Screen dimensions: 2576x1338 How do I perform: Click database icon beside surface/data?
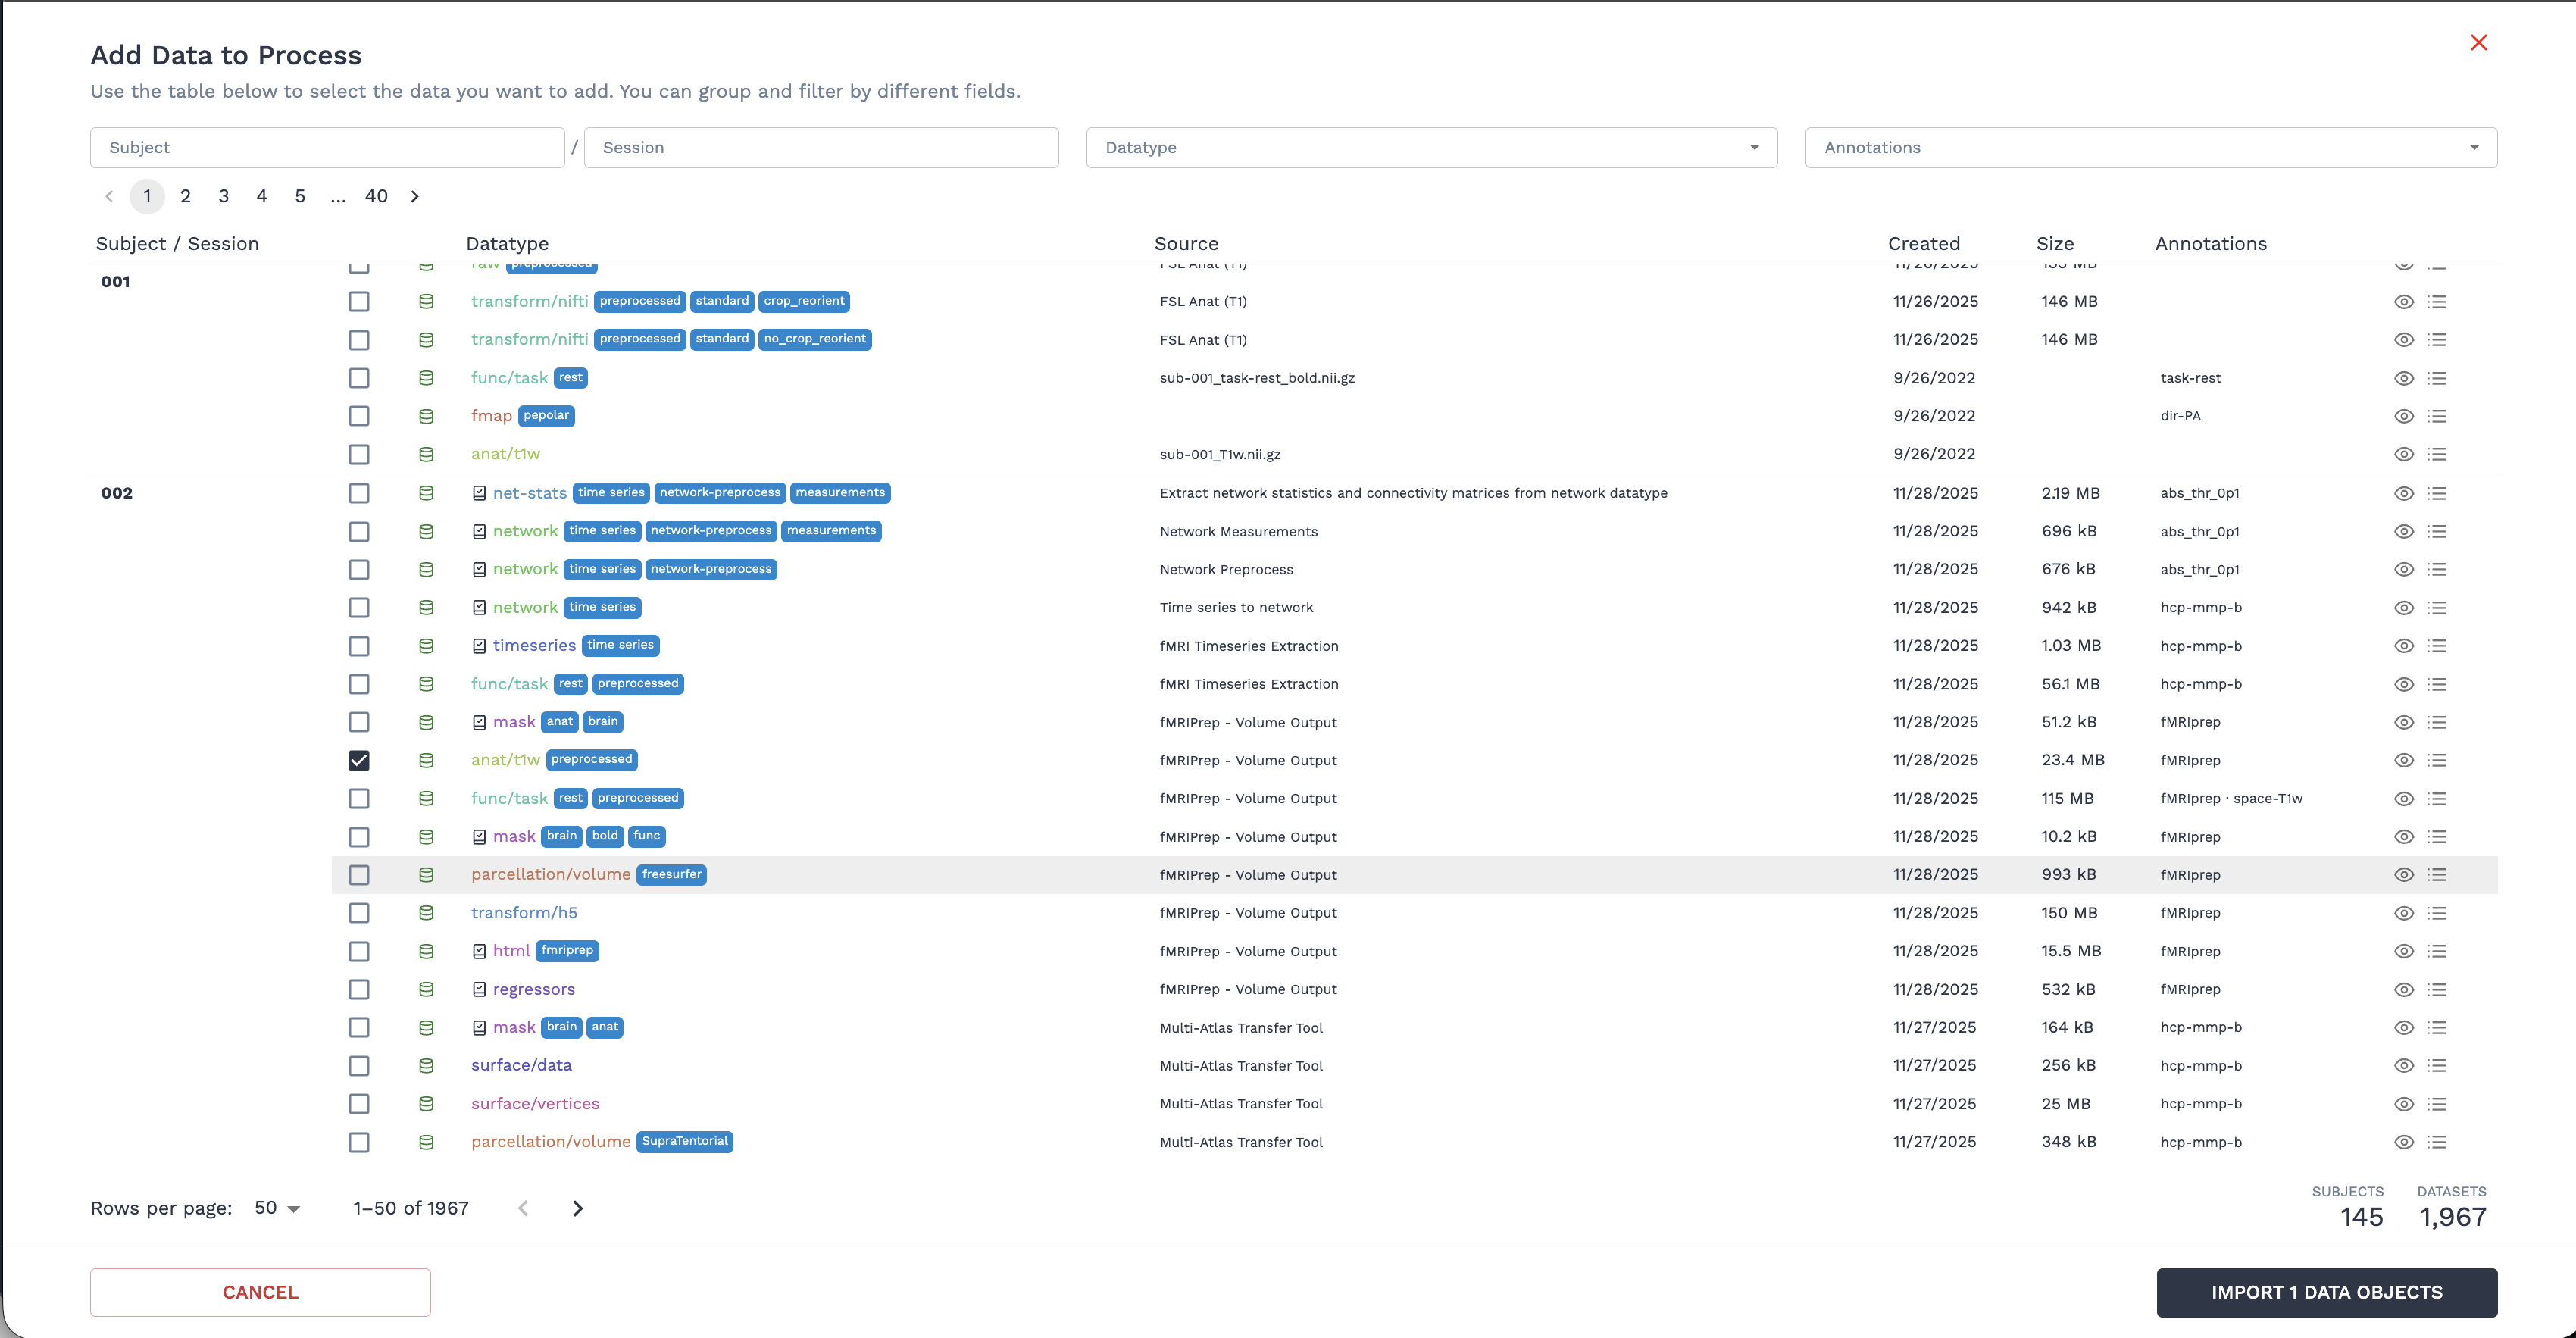pyautogui.click(x=426, y=1066)
